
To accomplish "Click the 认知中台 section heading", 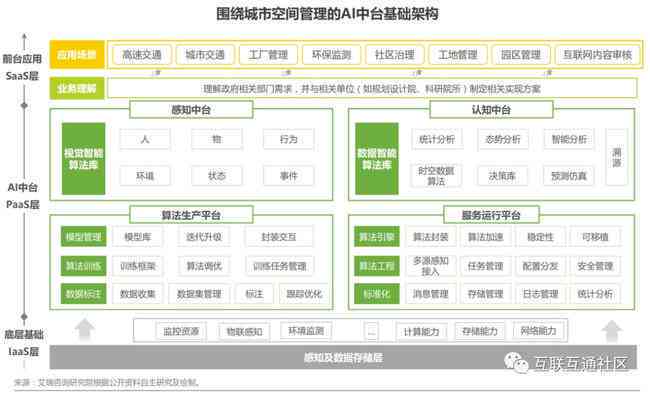I will (x=491, y=110).
